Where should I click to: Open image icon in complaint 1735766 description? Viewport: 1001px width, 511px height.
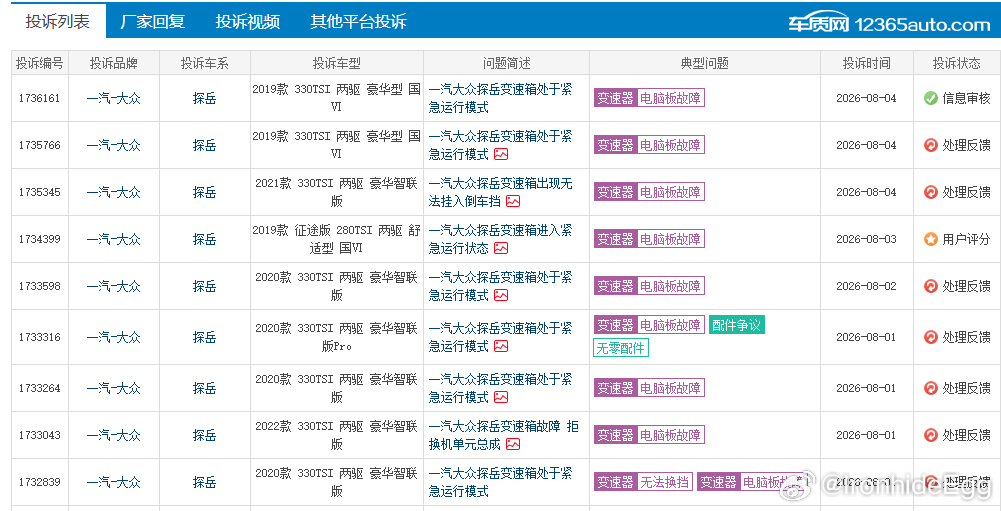tap(501, 155)
